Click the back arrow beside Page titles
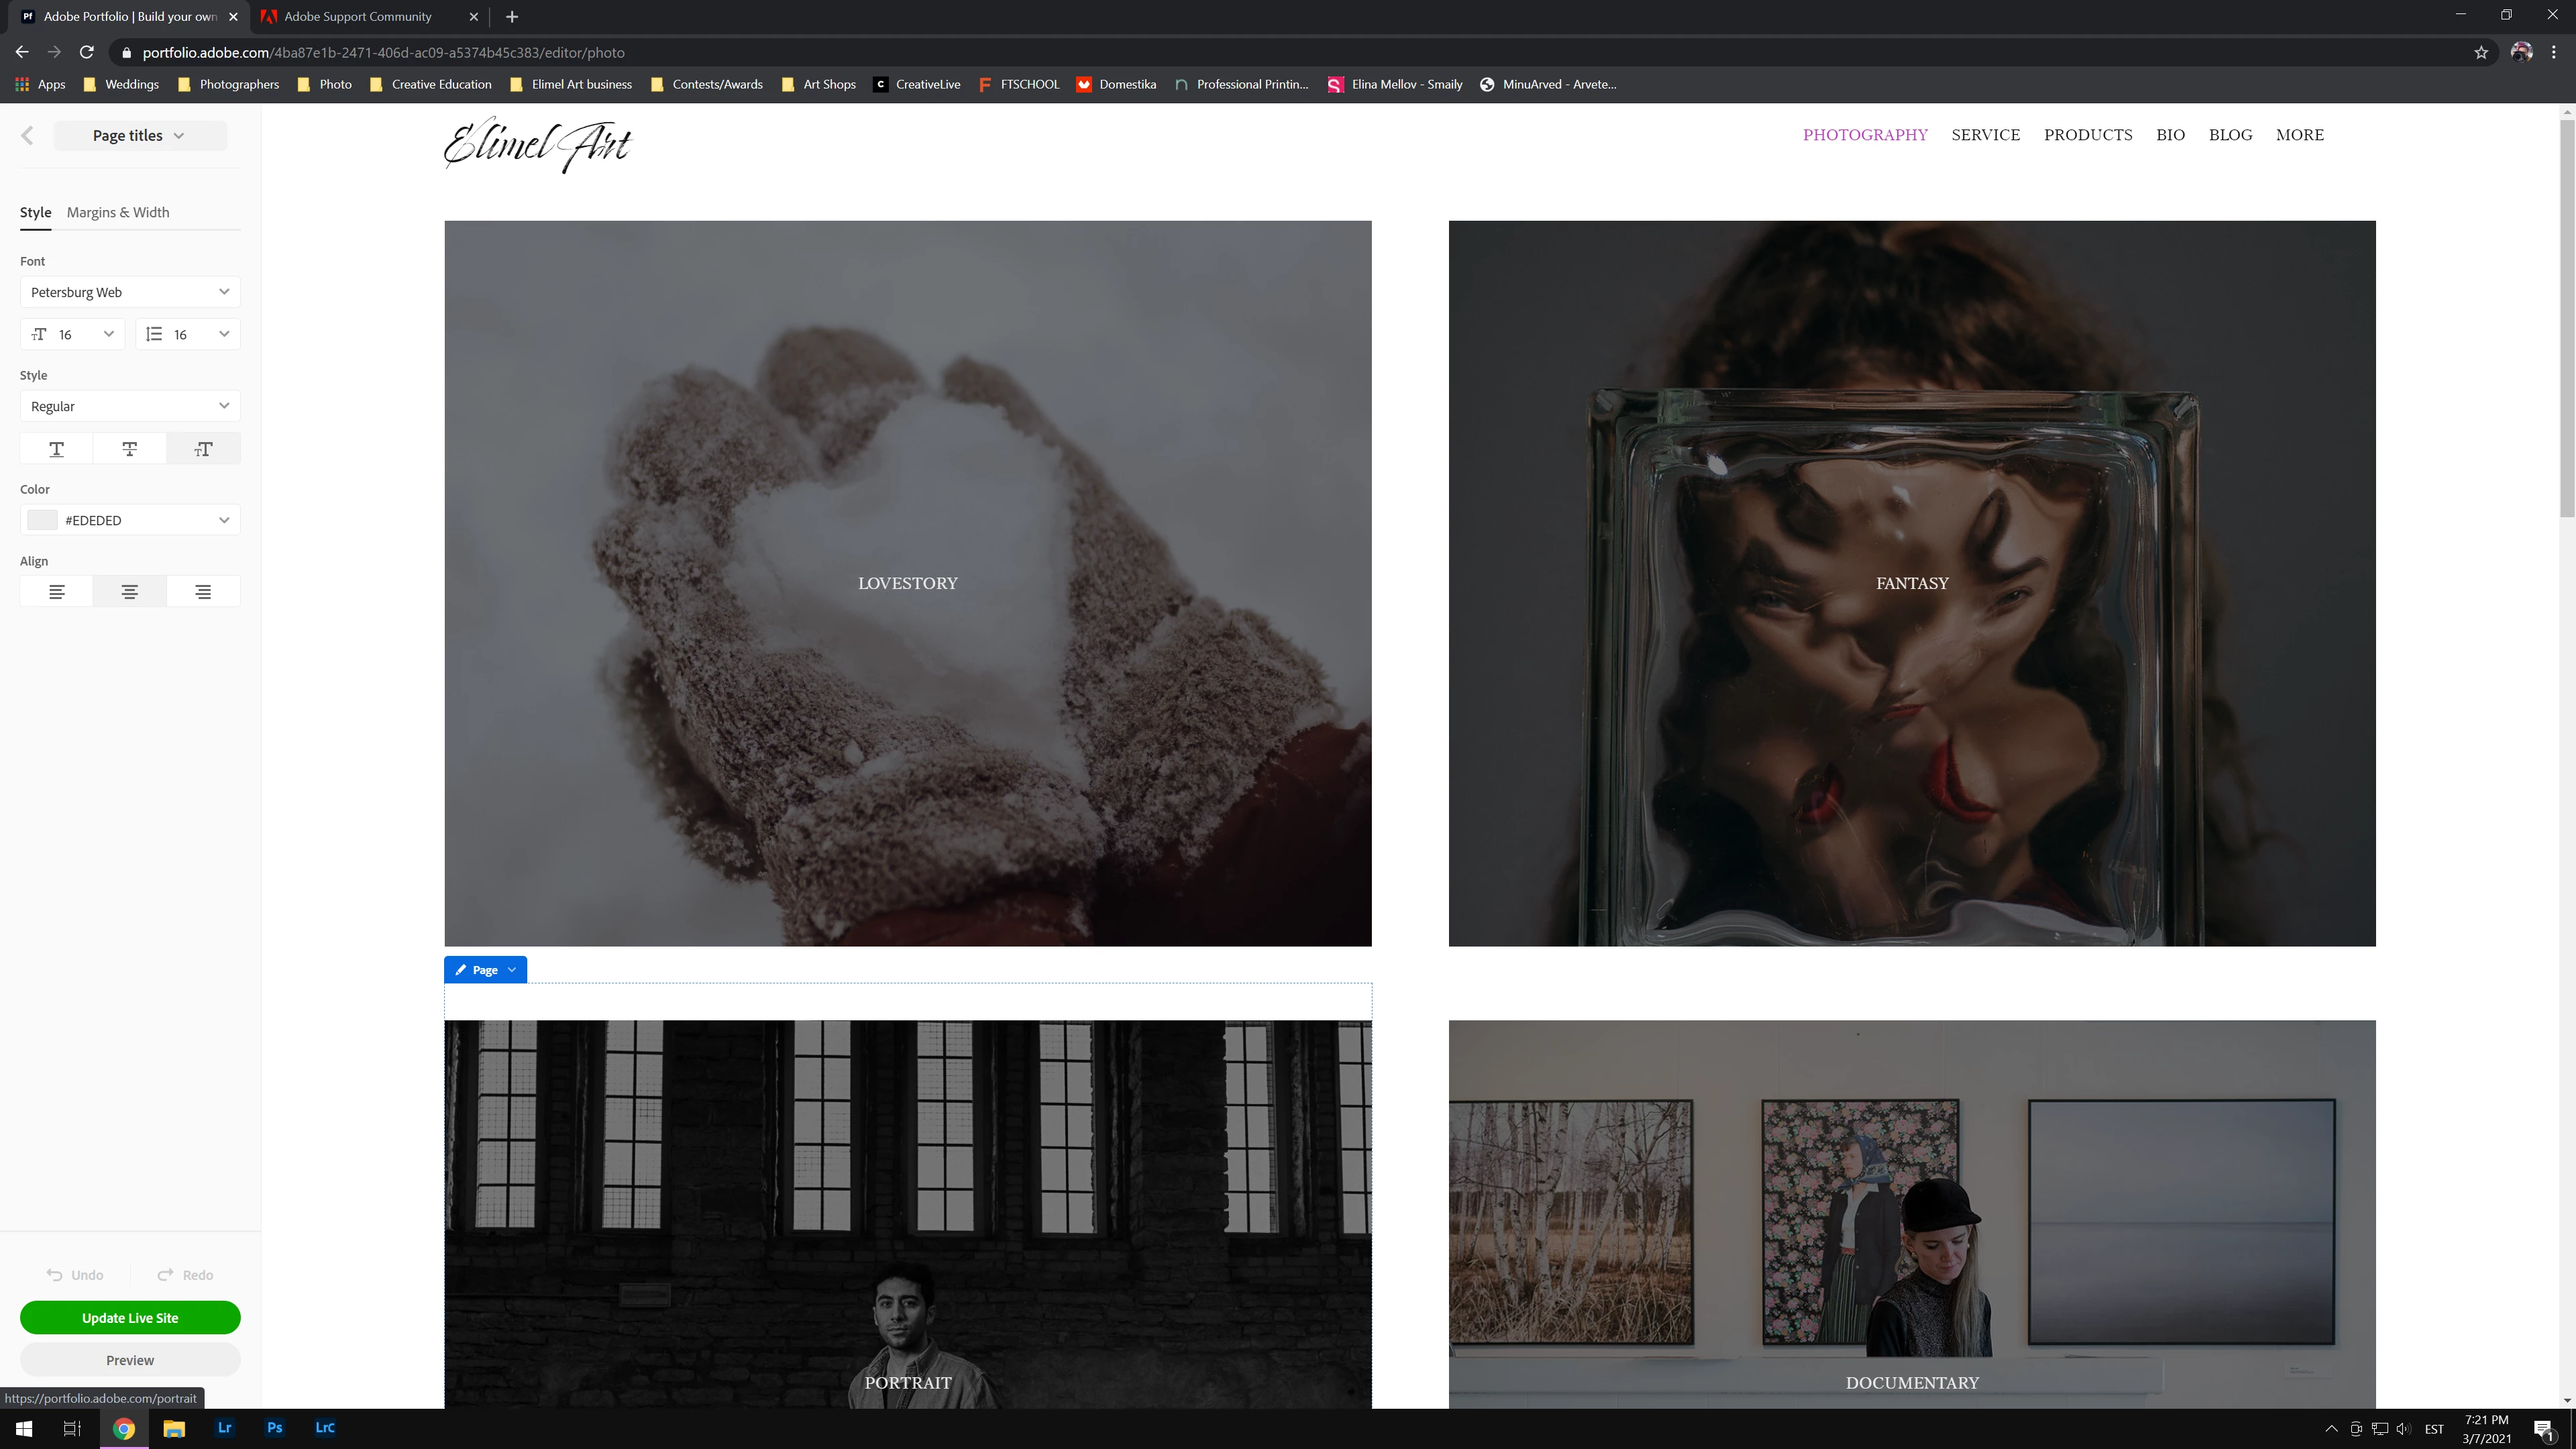 pyautogui.click(x=27, y=136)
